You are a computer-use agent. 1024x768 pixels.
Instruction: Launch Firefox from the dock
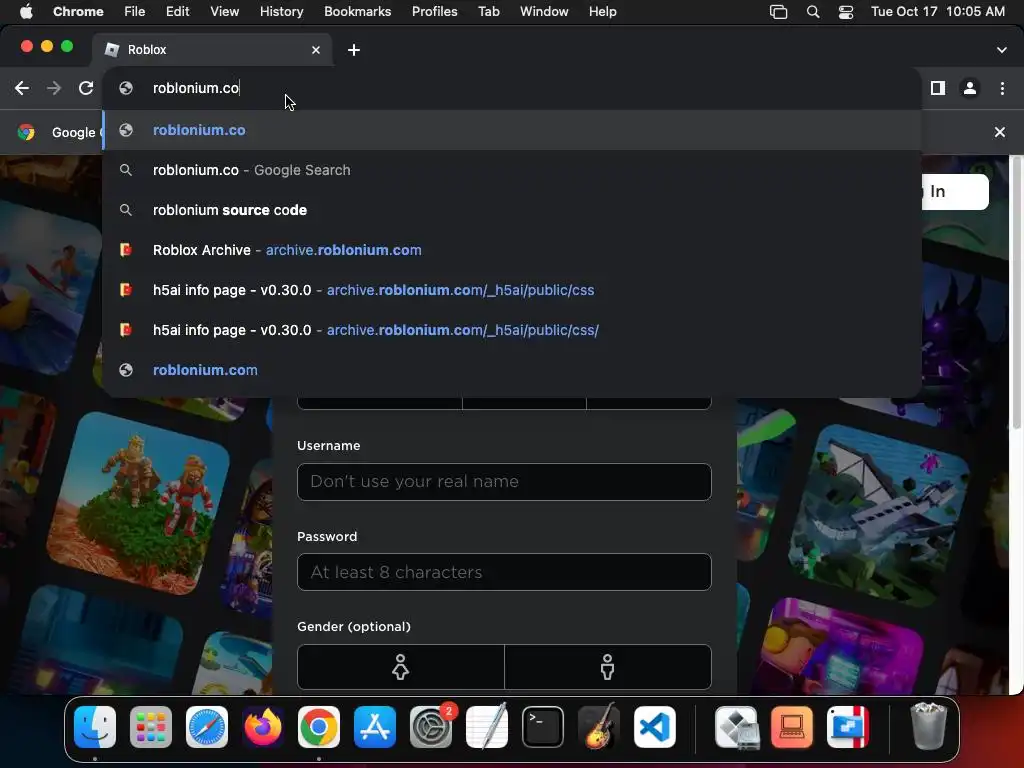pyautogui.click(x=263, y=727)
